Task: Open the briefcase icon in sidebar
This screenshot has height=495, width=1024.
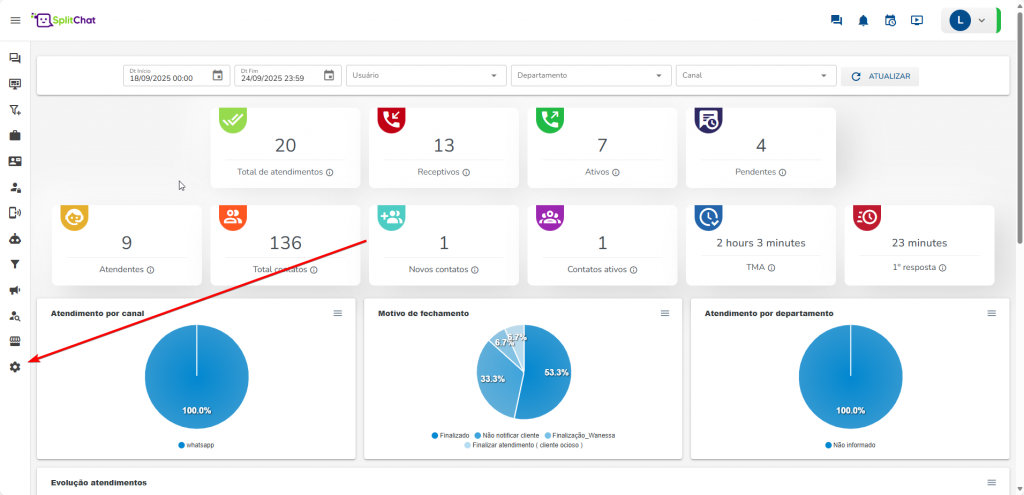Action: [15, 135]
